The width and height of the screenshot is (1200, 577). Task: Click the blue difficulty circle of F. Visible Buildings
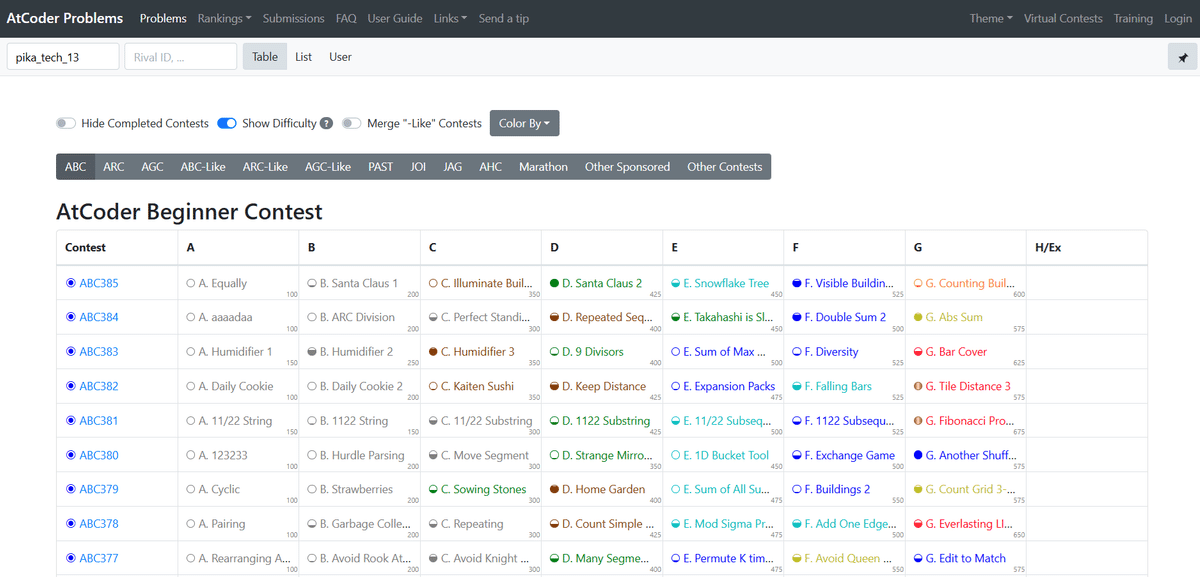pos(796,283)
